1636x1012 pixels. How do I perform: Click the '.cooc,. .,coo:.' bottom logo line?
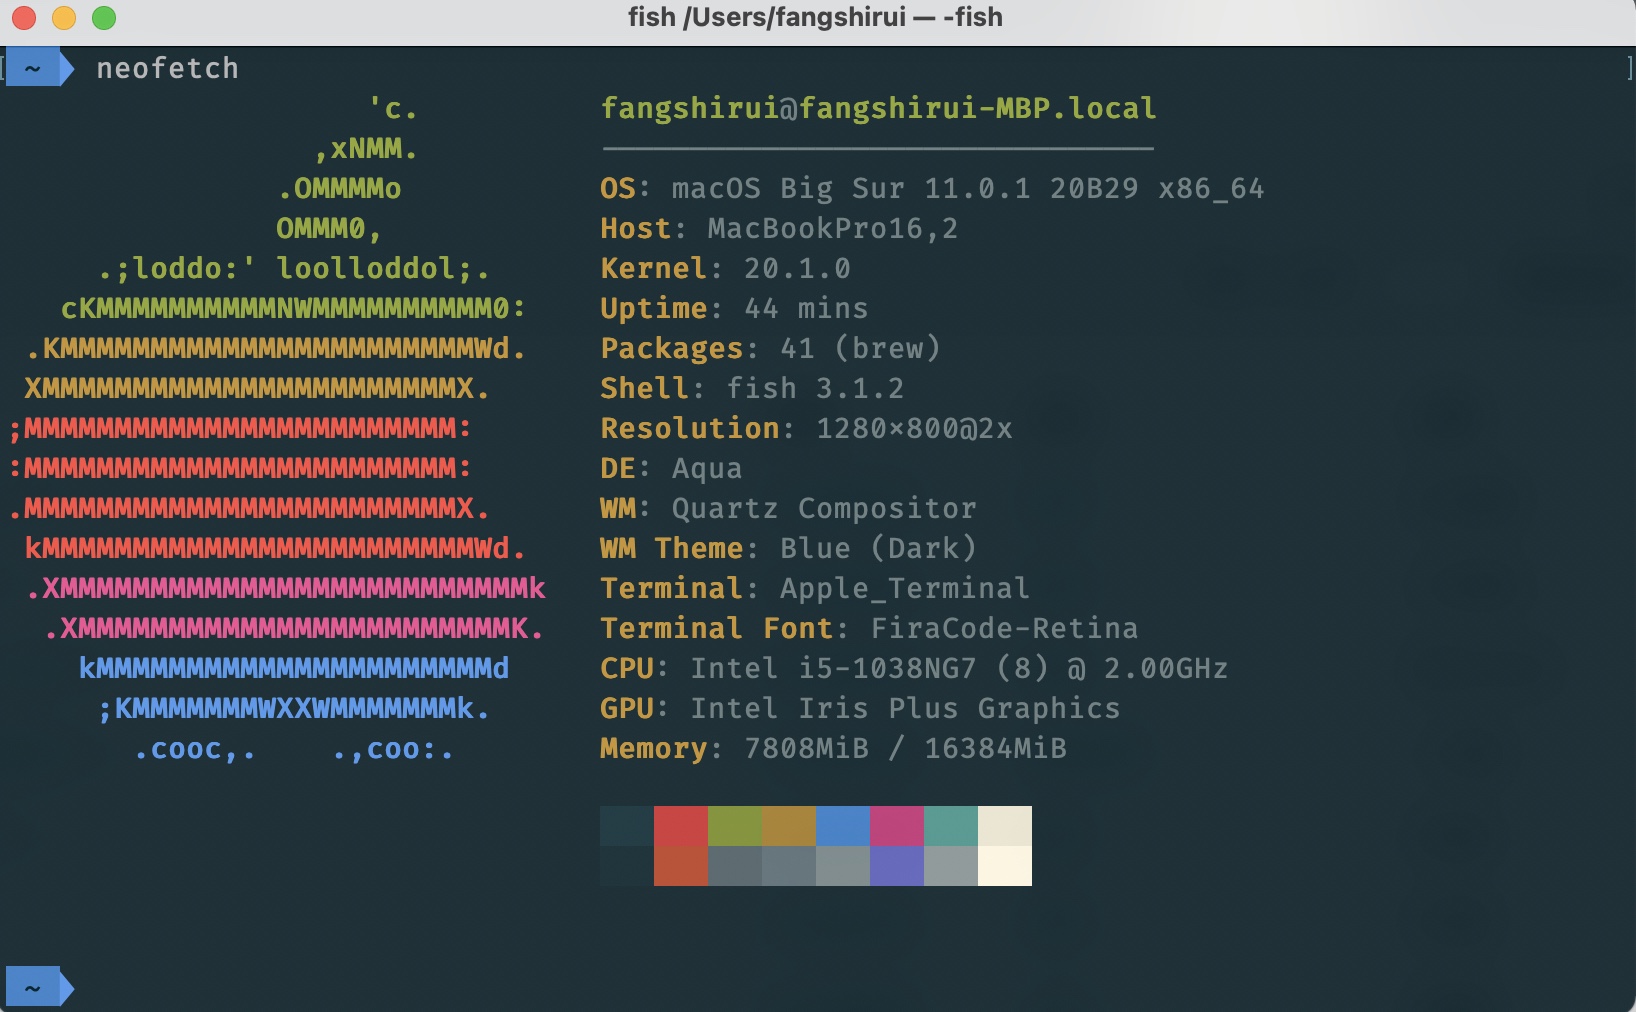click(294, 749)
